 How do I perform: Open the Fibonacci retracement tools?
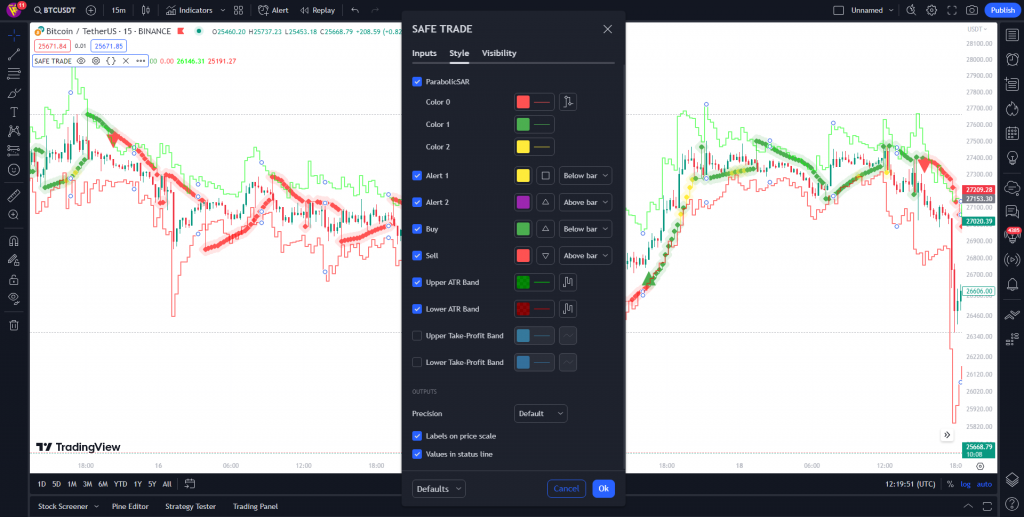pos(14,74)
